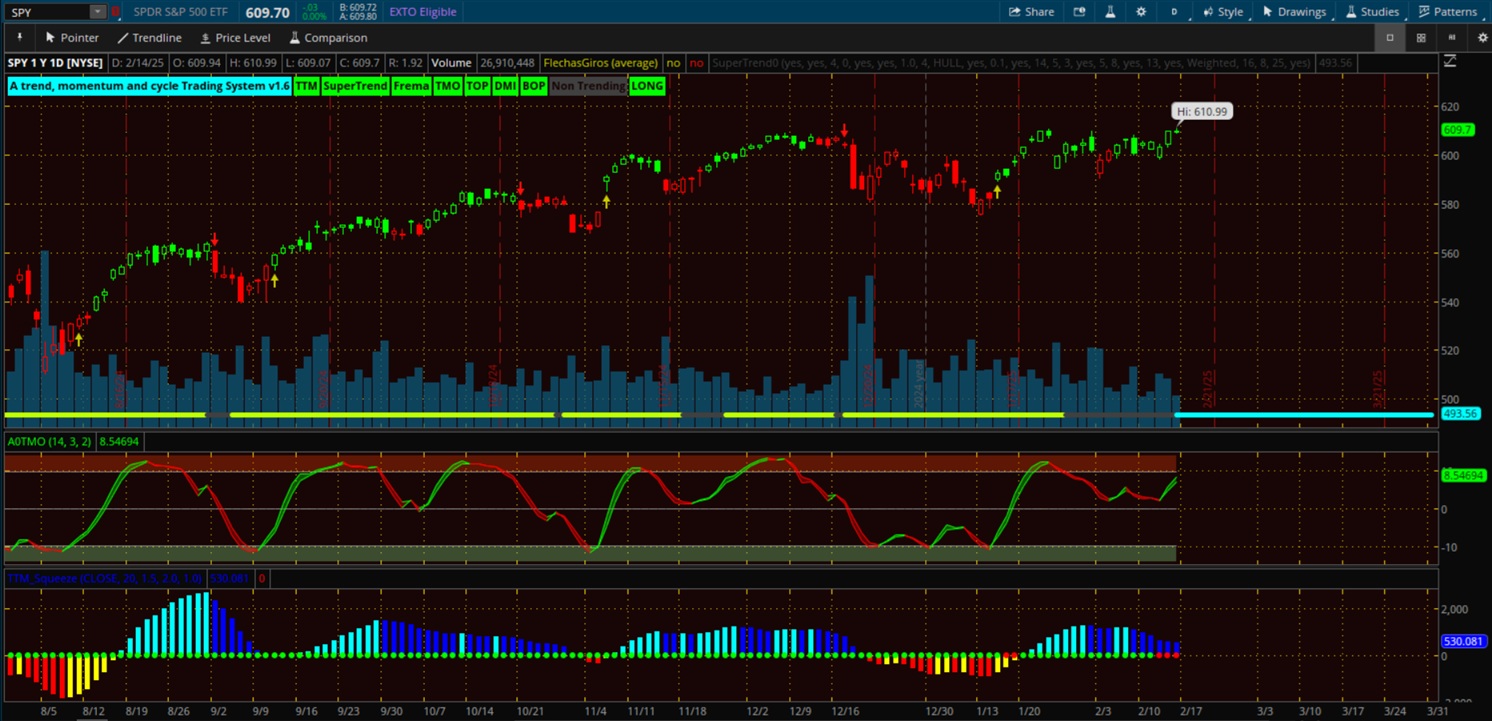This screenshot has height=721, width=1492.
Task: Click the price axis auto-scale icon
Action: click(x=1450, y=62)
